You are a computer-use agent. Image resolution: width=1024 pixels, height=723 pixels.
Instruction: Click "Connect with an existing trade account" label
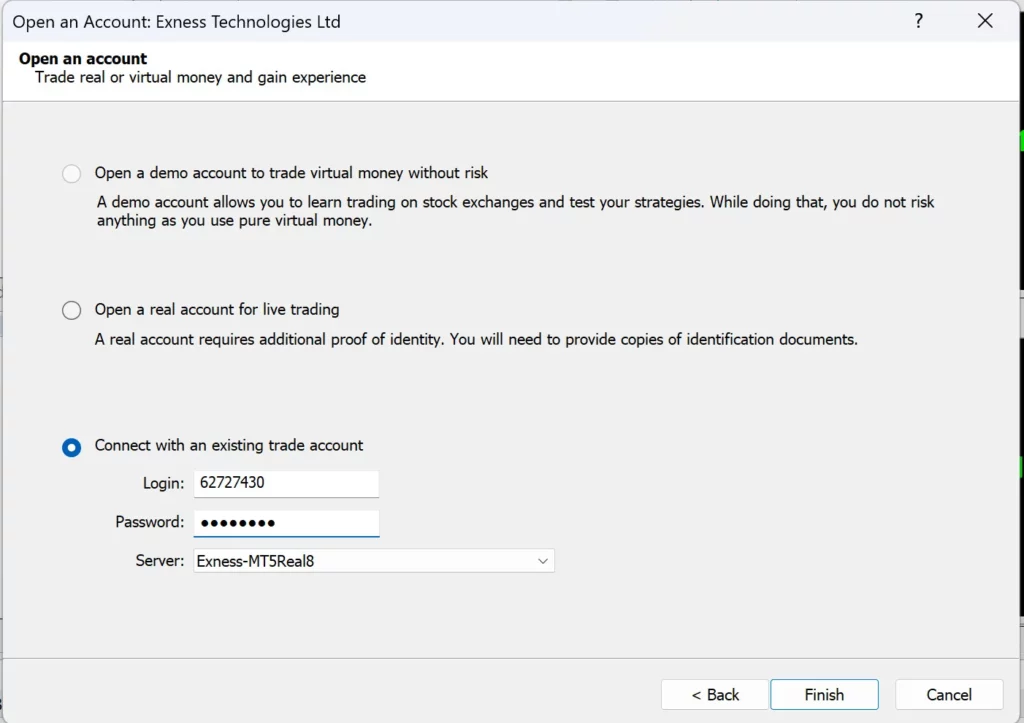(x=229, y=446)
